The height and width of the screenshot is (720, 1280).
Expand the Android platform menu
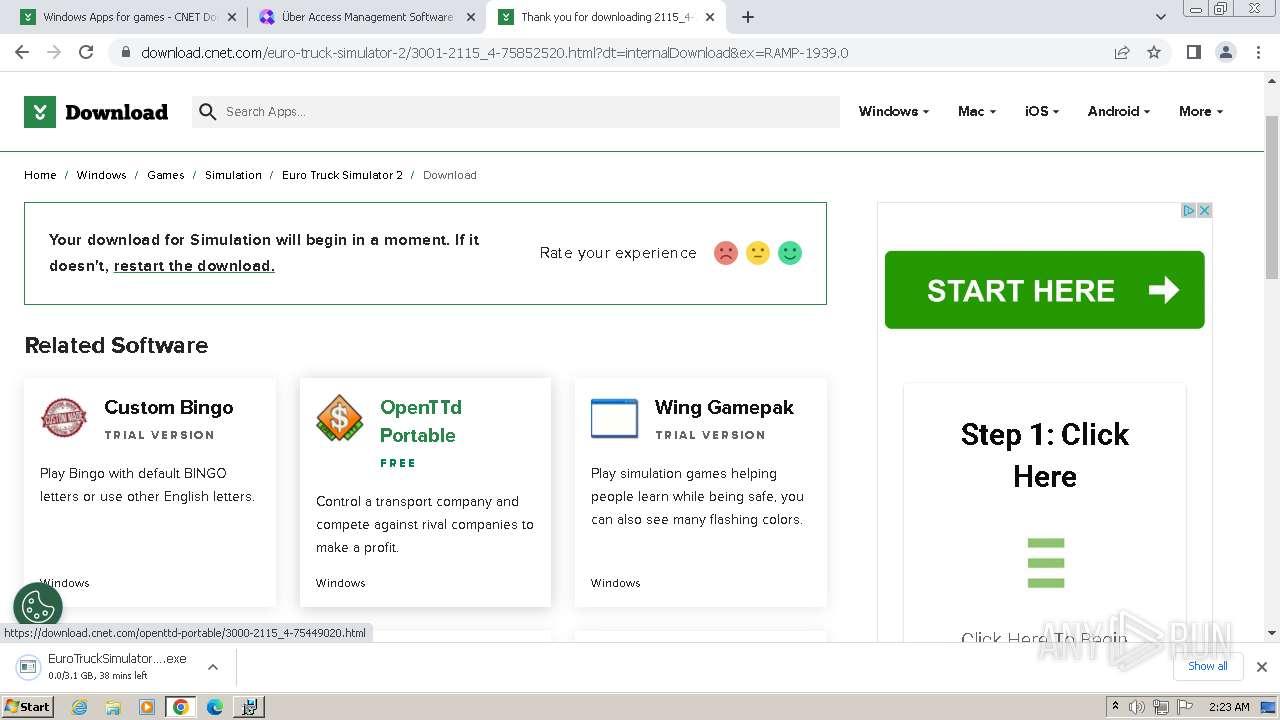pyautogui.click(x=1119, y=112)
